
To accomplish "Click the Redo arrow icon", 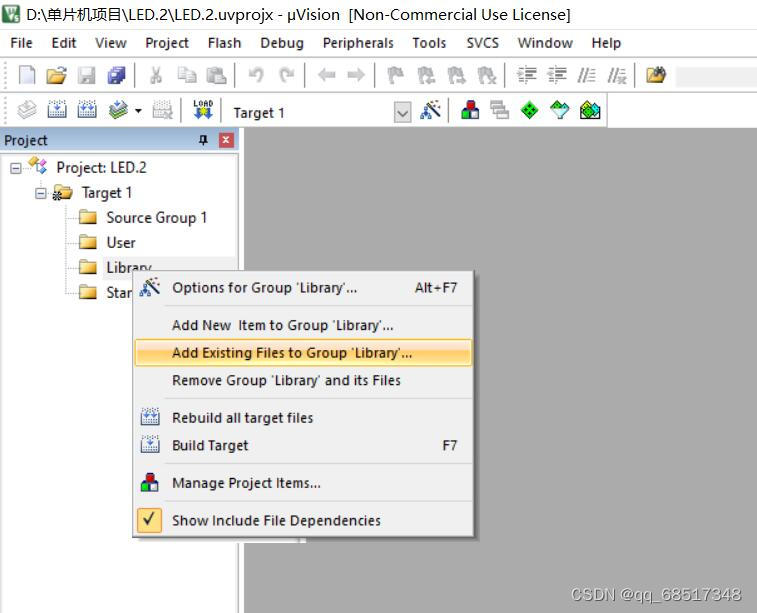I will [x=287, y=75].
